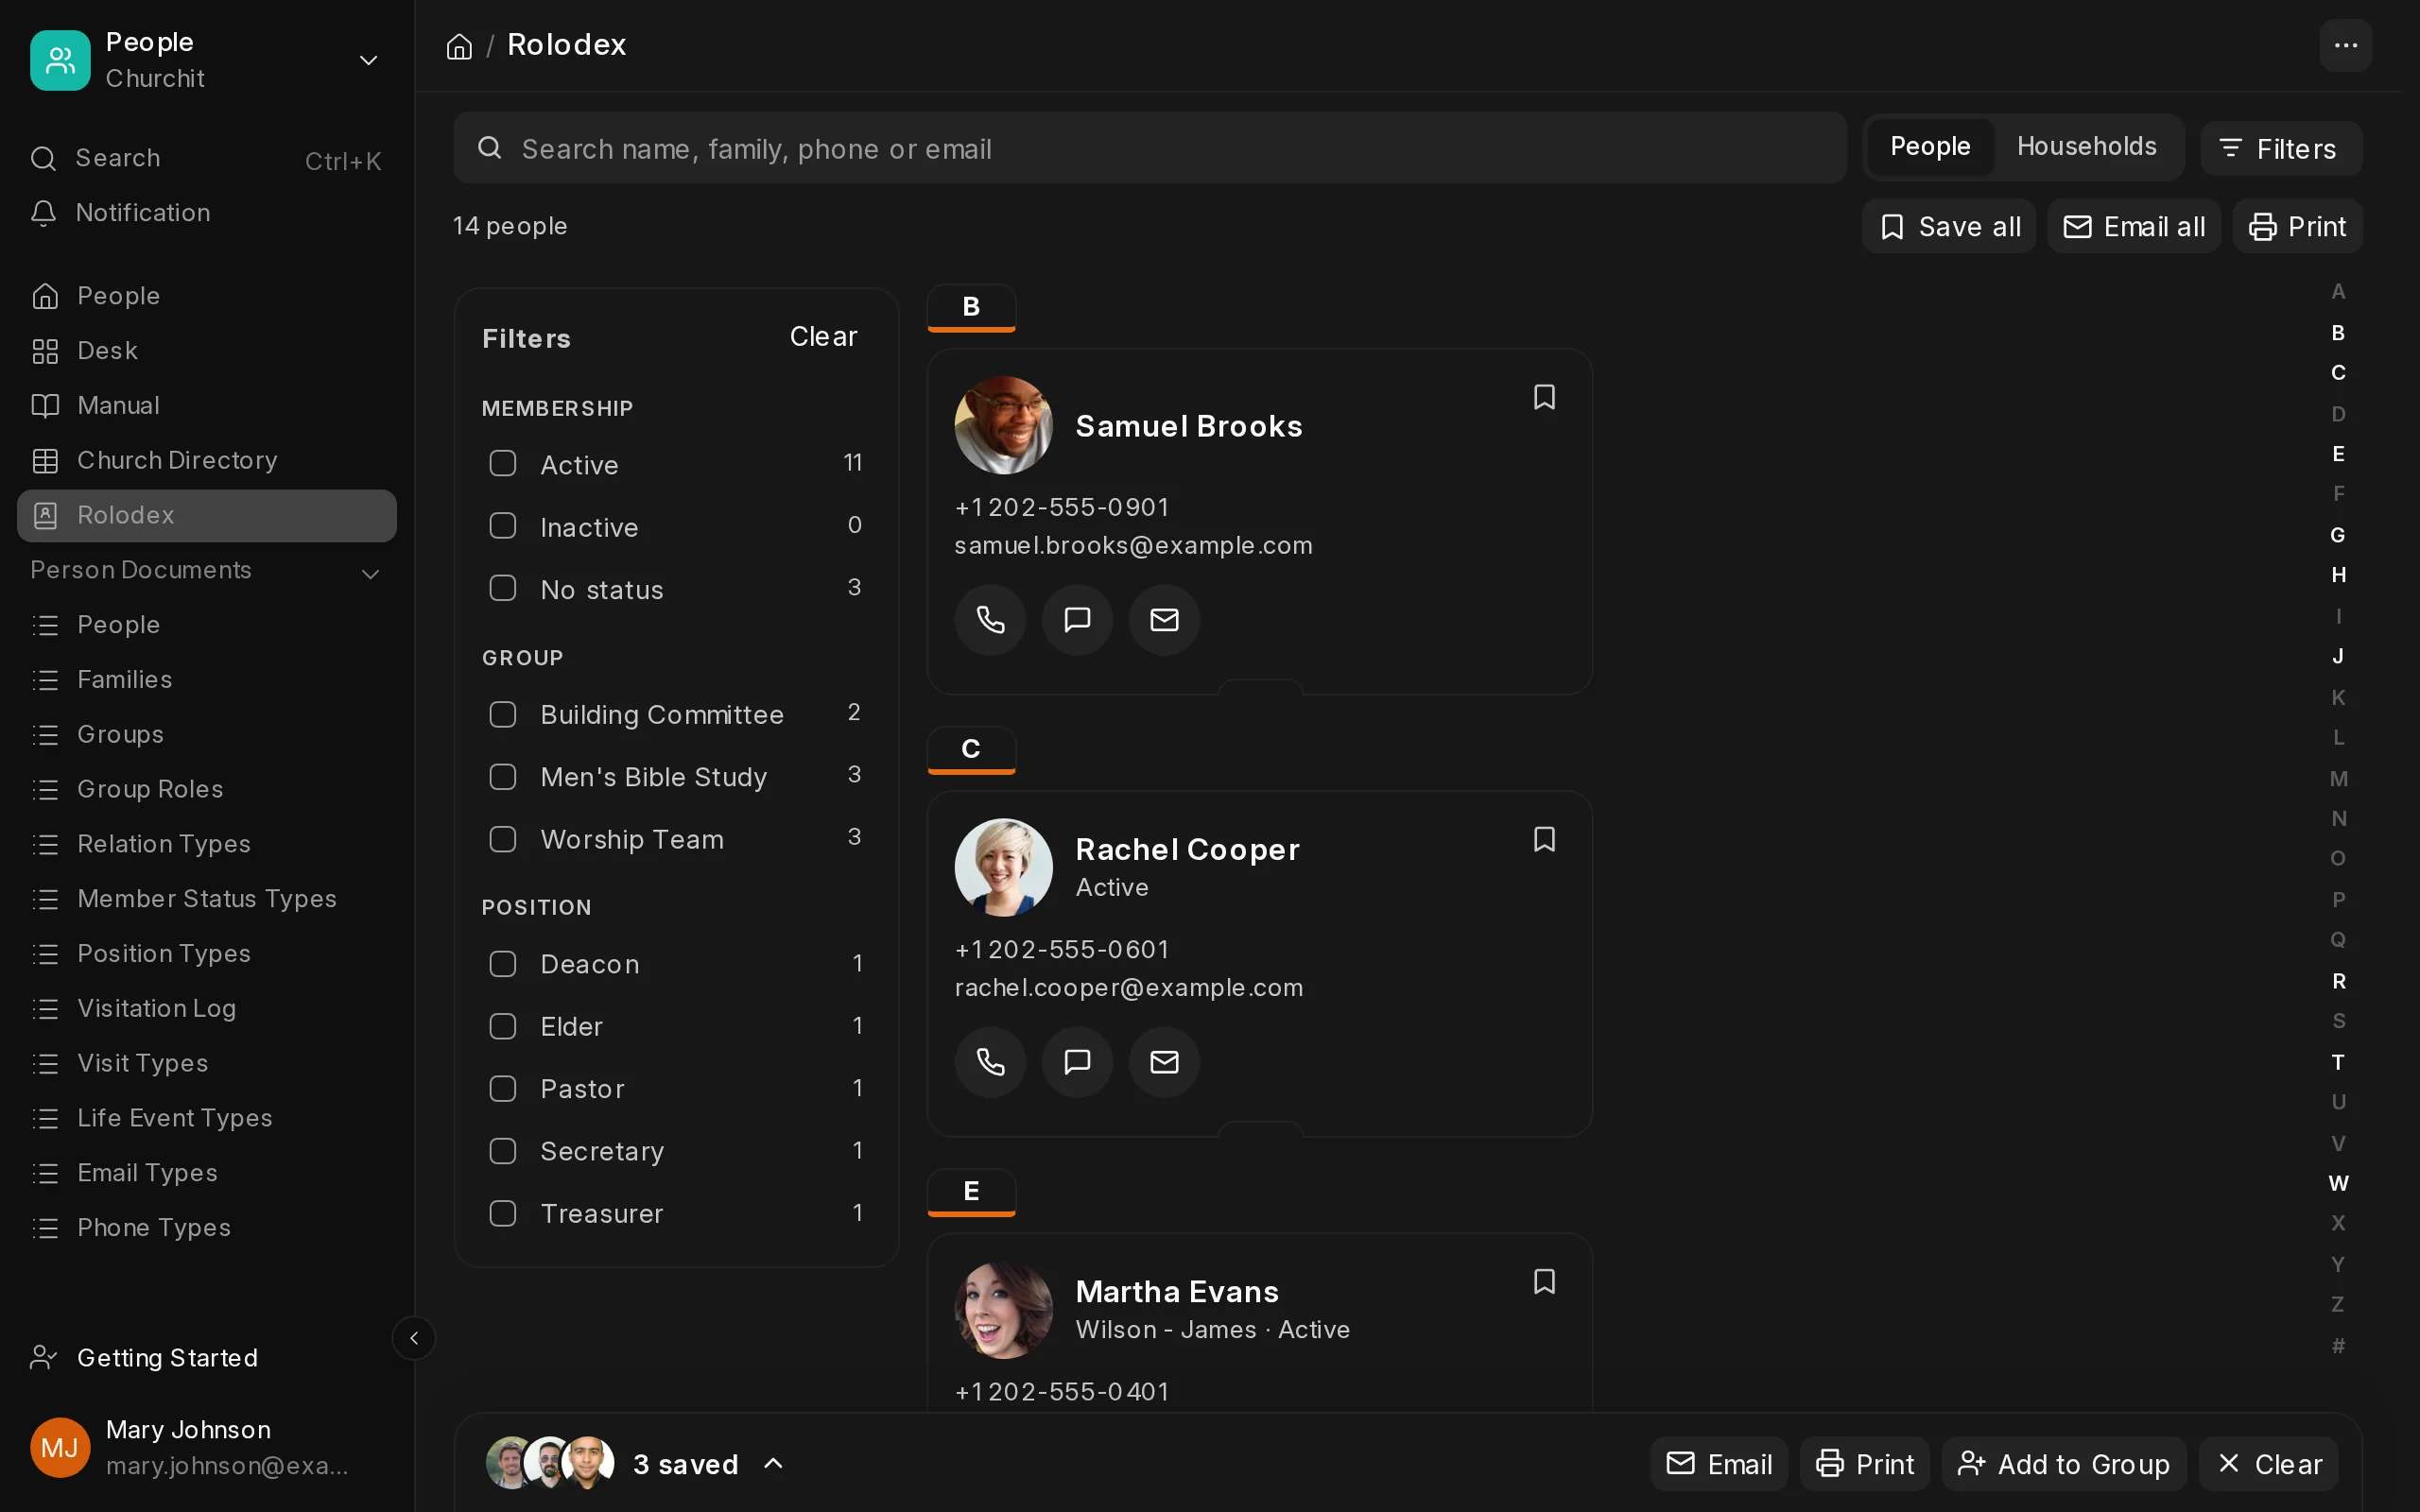Bookmark Martha Evans' card
The width and height of the screenshot is (2420, 1512).
tap(1544, 1281)
